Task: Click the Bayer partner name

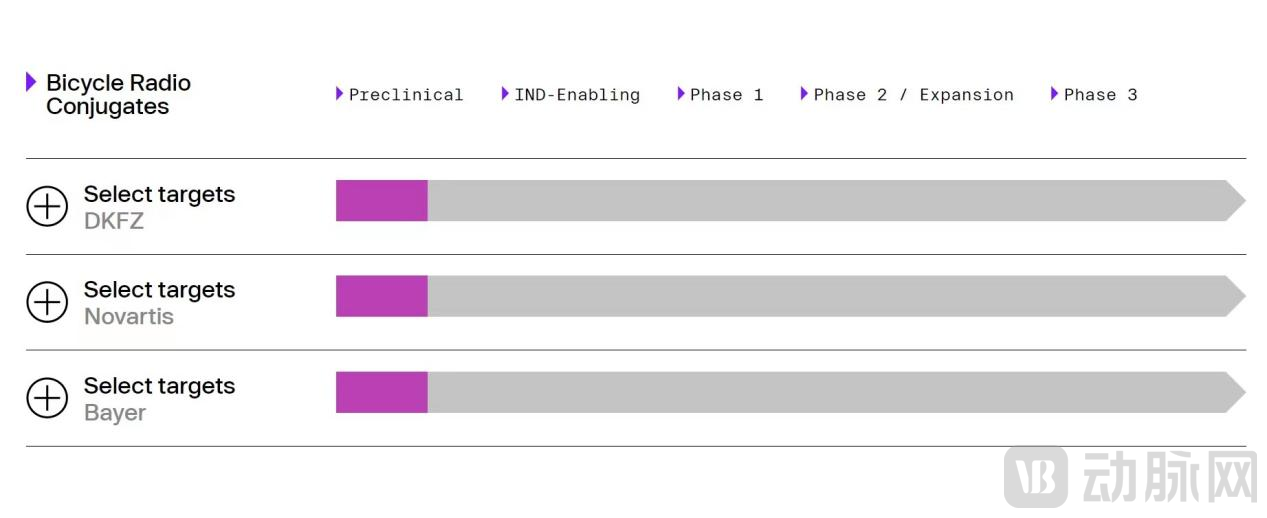Action: tap(115, 413)
